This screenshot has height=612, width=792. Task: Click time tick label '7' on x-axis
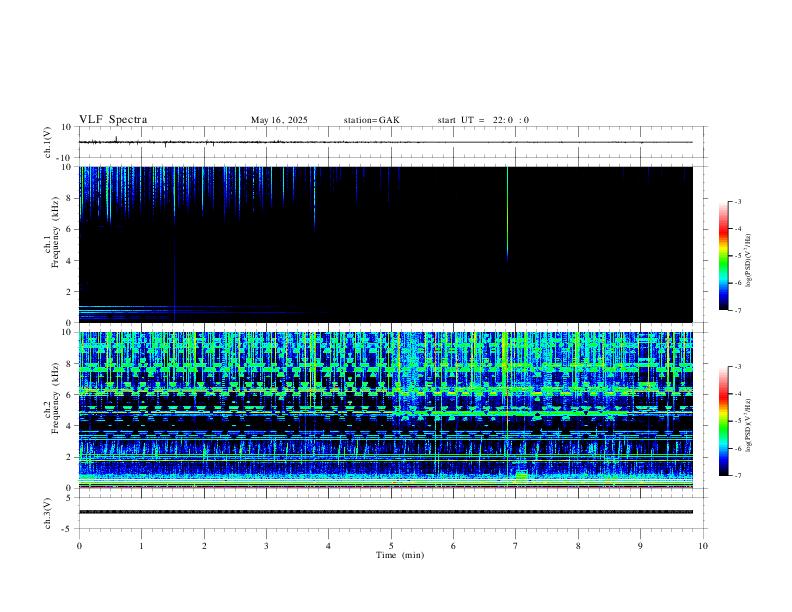tap(516, 546)
